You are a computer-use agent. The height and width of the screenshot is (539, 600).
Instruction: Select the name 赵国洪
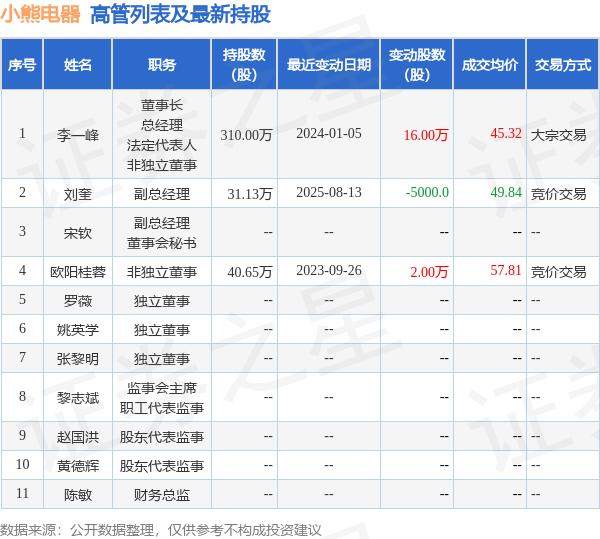(x=78, y=437)
